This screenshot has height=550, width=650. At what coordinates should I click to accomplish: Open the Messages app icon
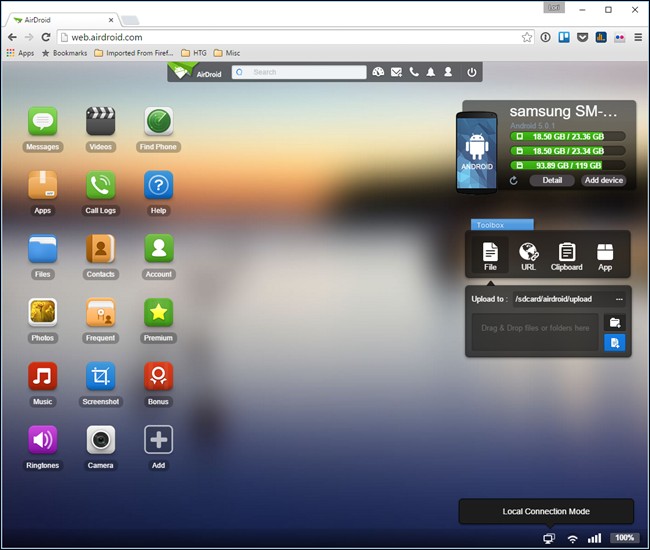42,121
